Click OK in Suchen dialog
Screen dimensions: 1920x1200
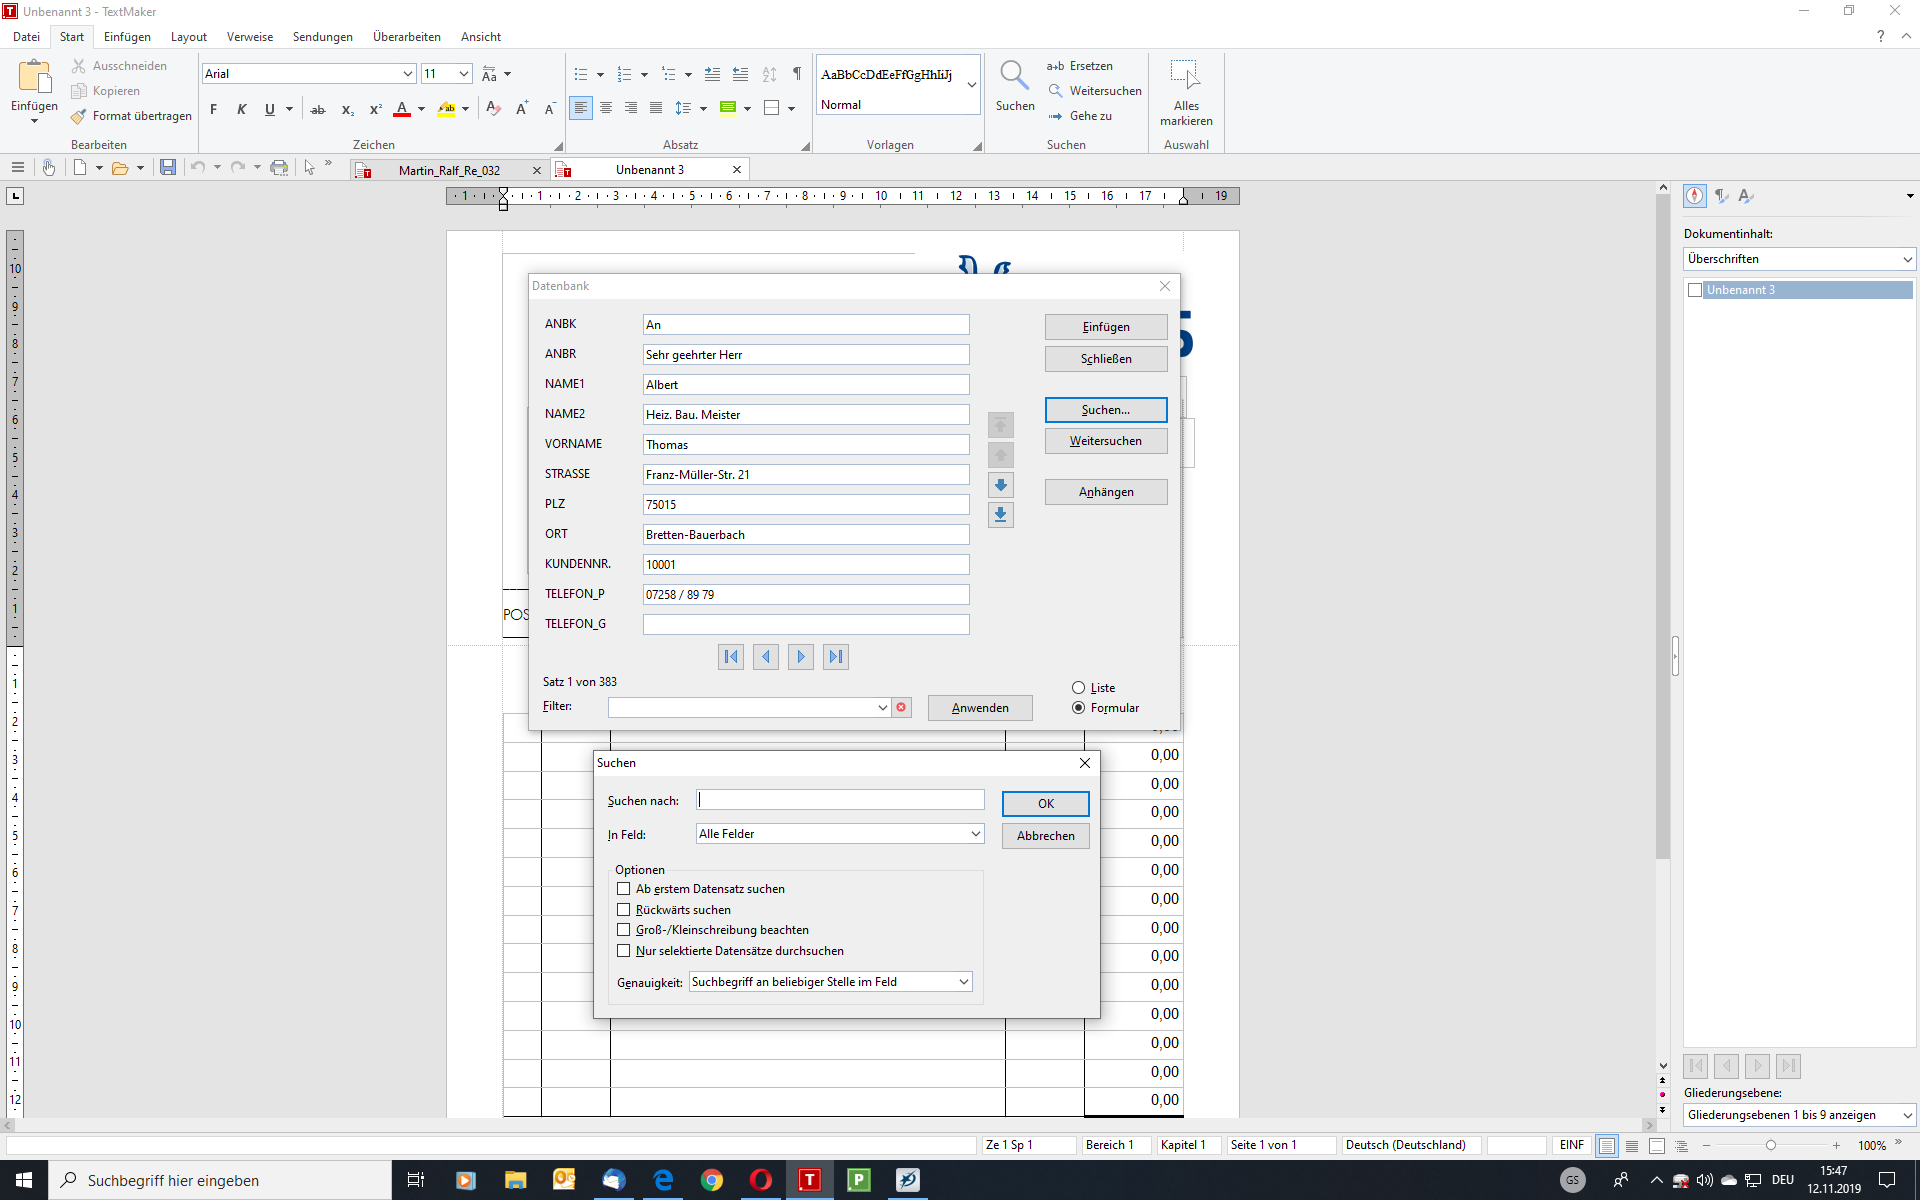pyautogui.click(x=1045, y=804)
